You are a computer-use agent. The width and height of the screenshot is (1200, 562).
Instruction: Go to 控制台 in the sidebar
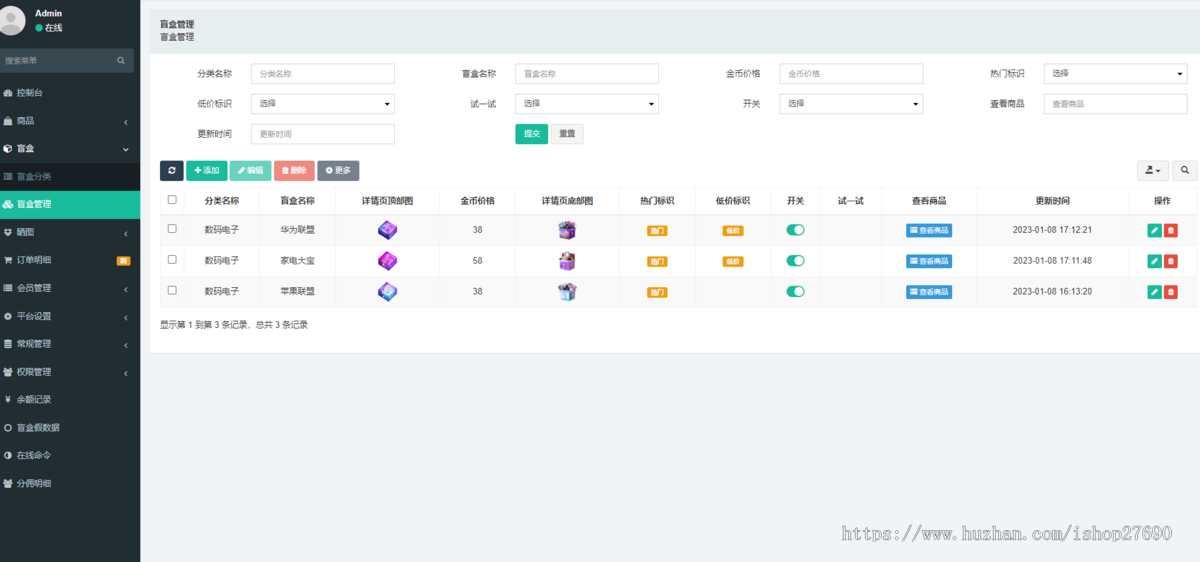(30, 93)
